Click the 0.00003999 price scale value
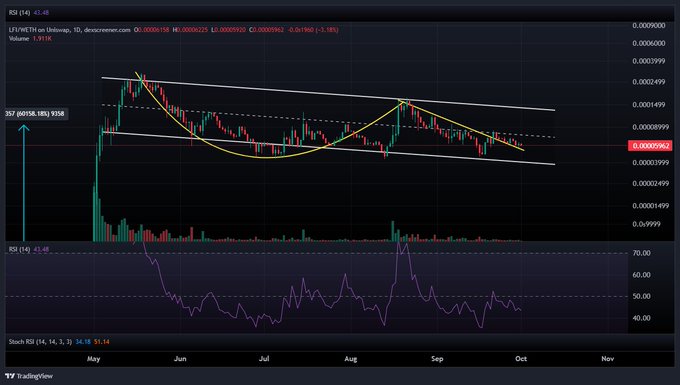Screen dimensions: 680x385 tap(651, 163)
